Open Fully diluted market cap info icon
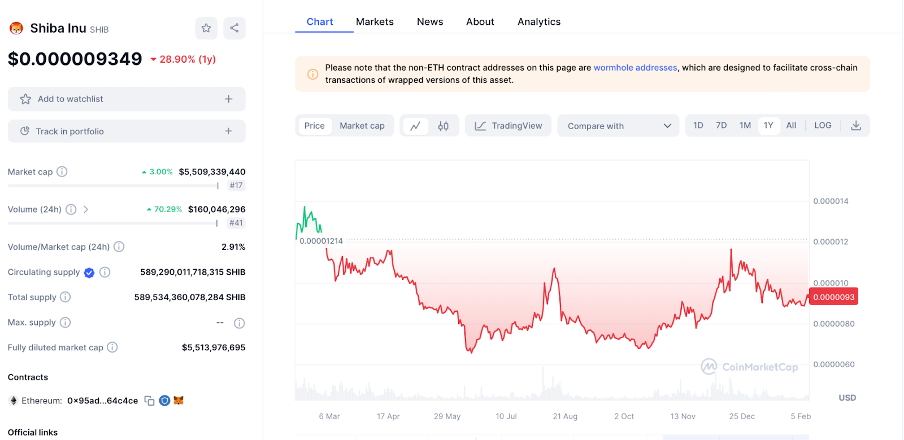 (112, 348)
